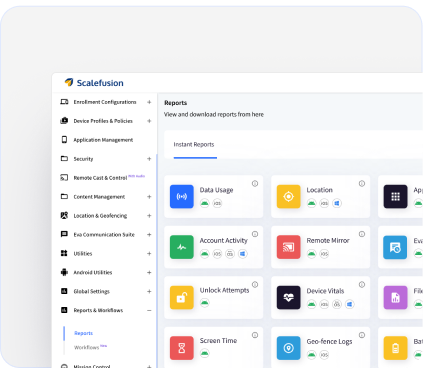Switch to the Instant Reports tab

click(194, 145)
